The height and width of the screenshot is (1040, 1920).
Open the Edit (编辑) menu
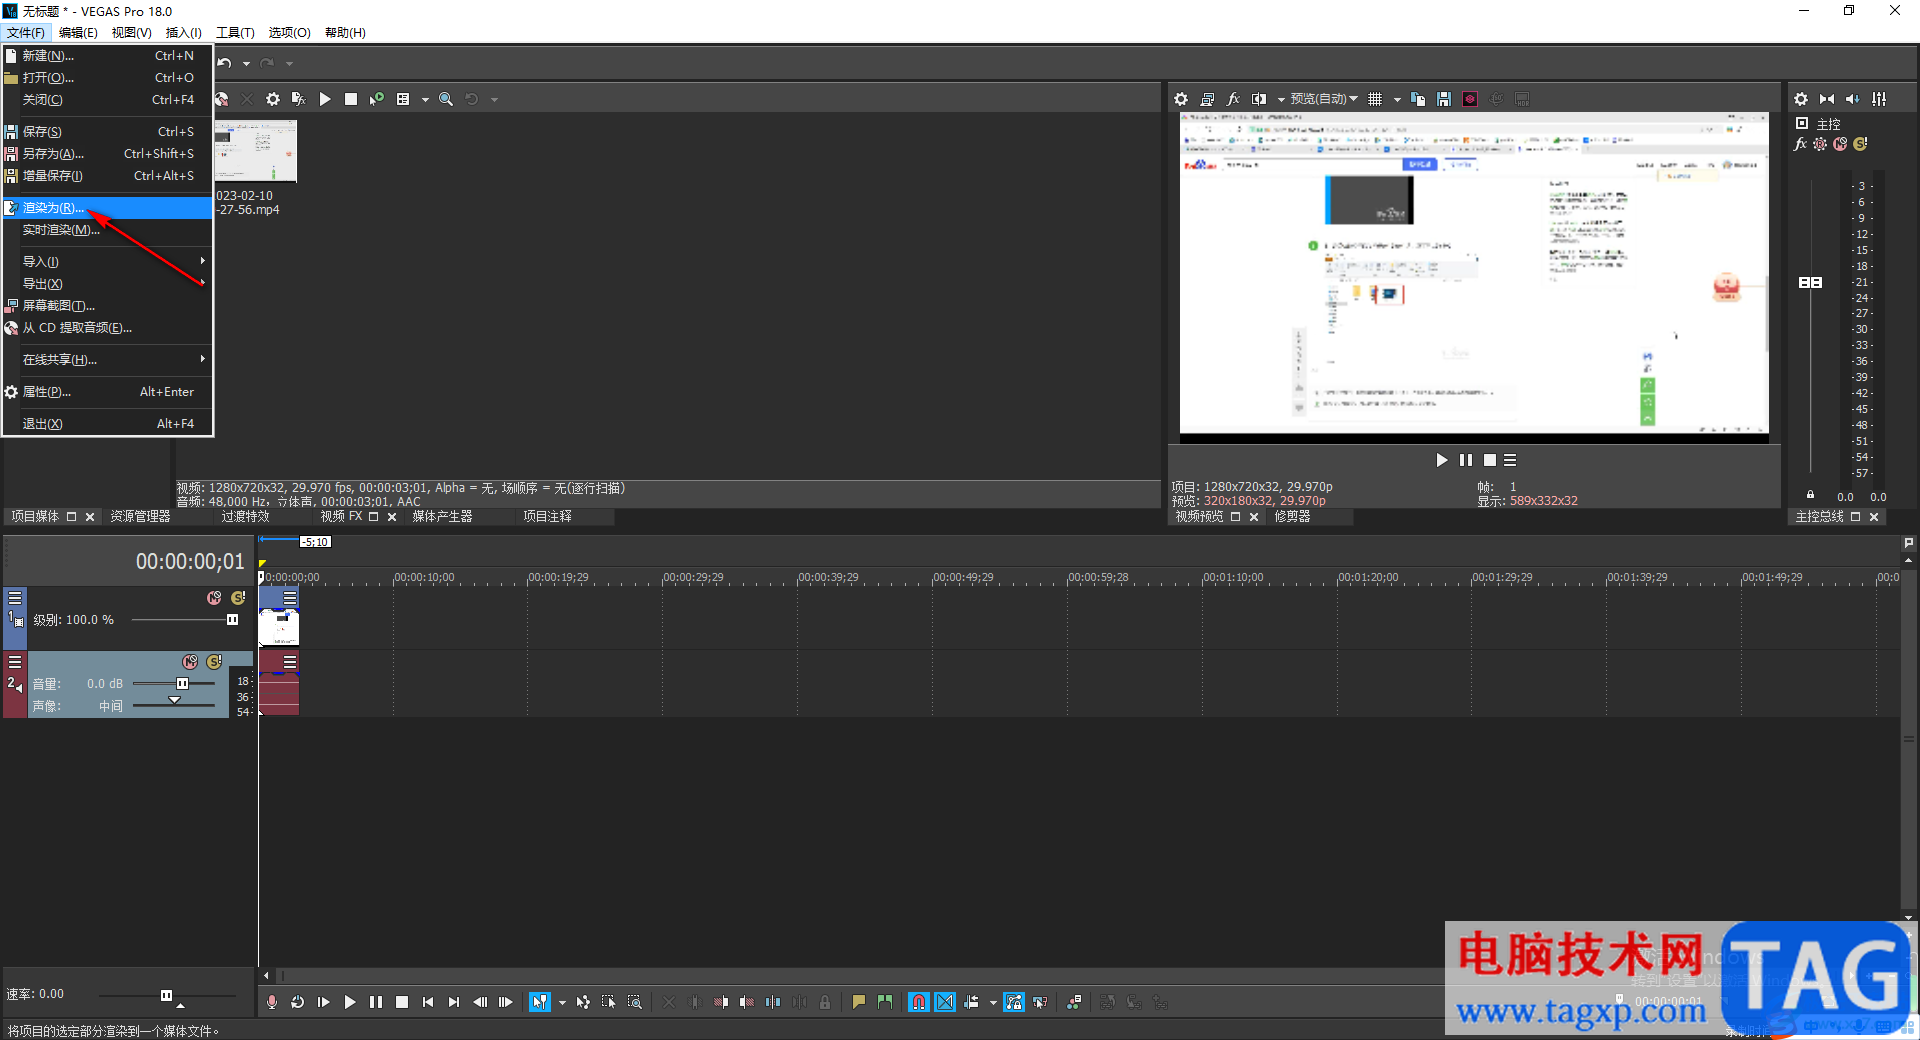coord(78,32)
